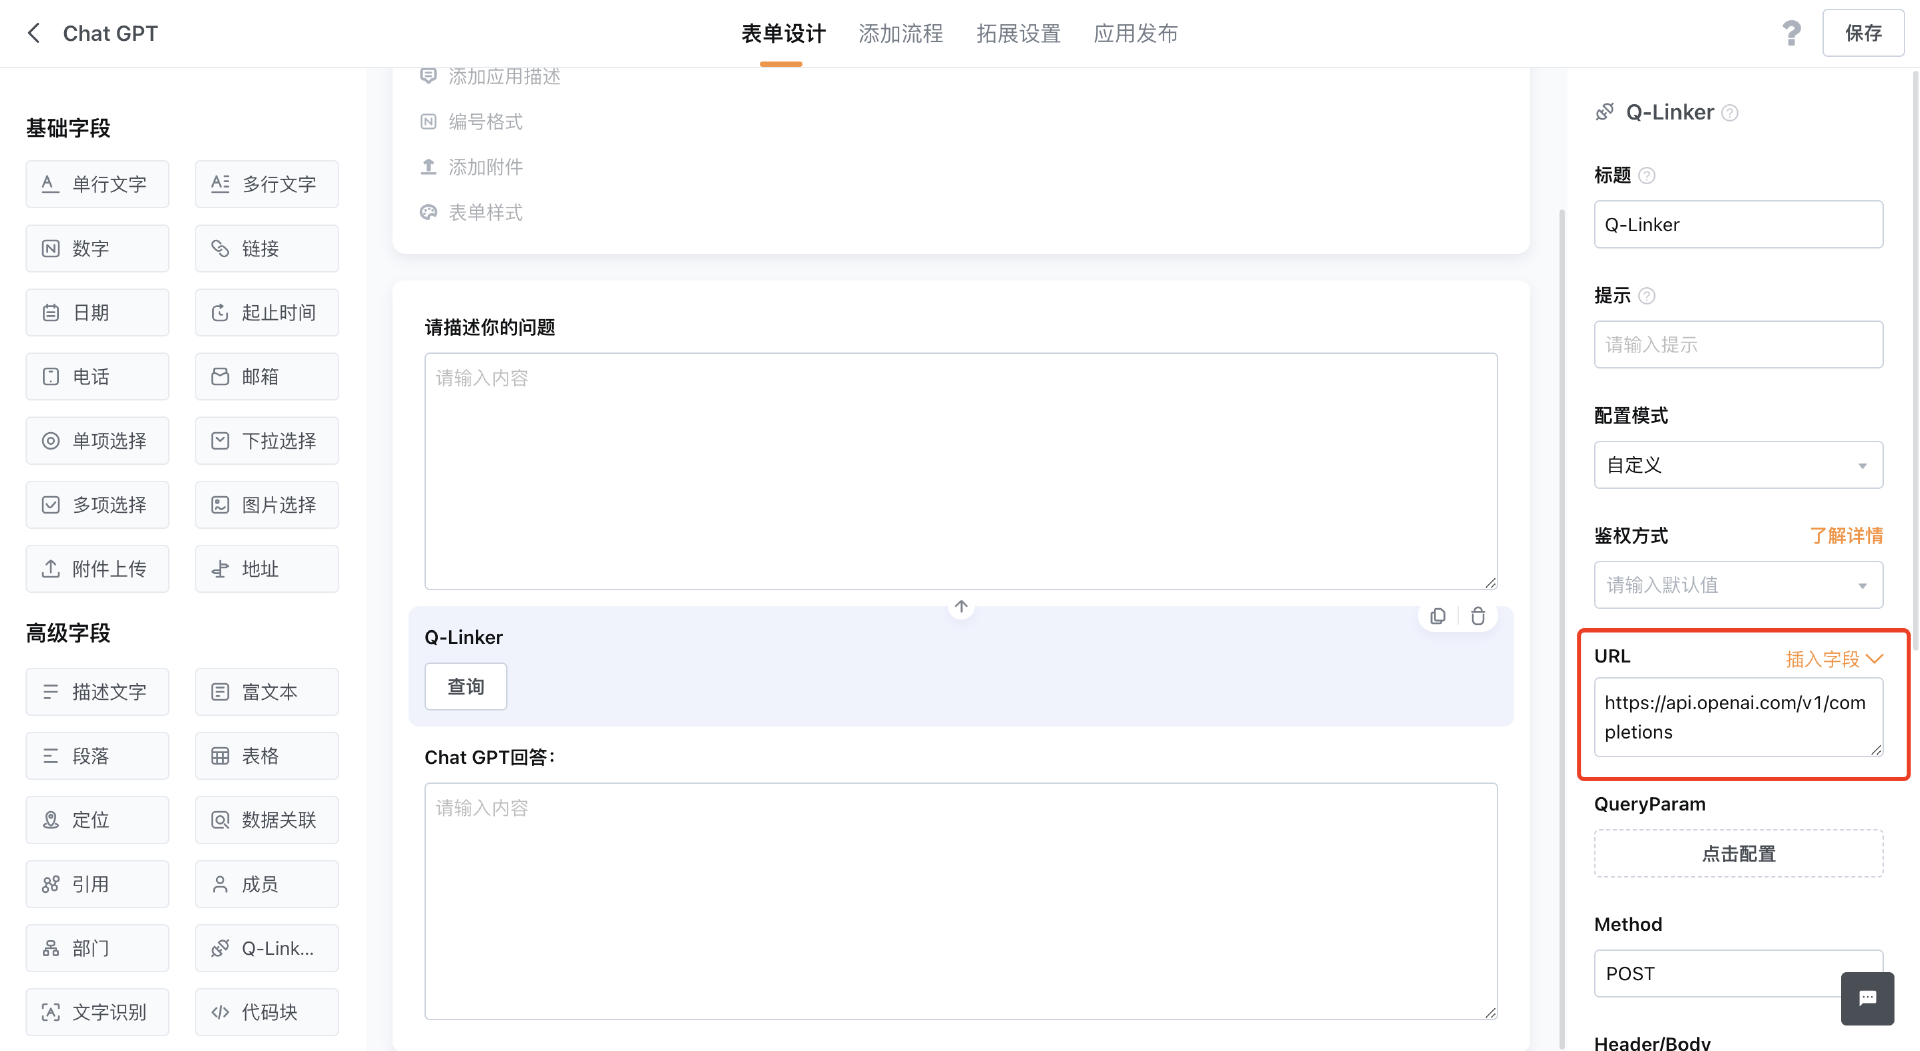
Task: Add a 邮箱 field
Action: tap(267, 376)
